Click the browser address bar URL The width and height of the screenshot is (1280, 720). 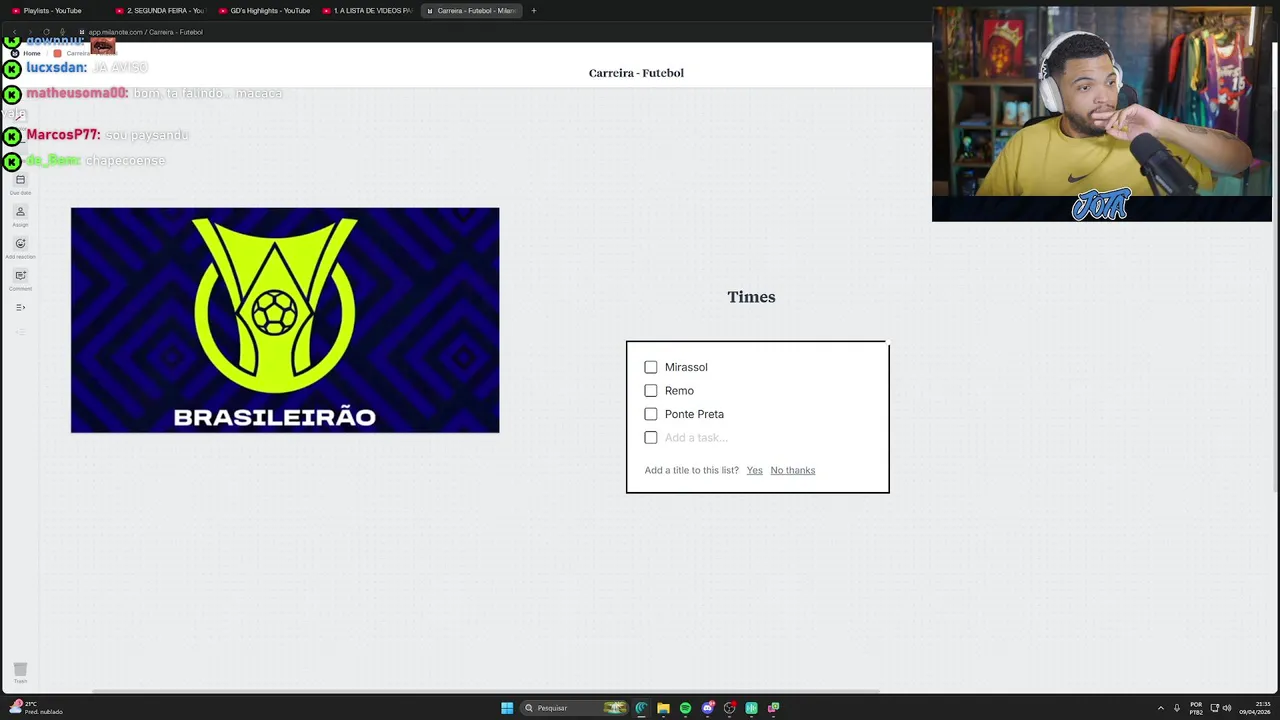[146, 32]
